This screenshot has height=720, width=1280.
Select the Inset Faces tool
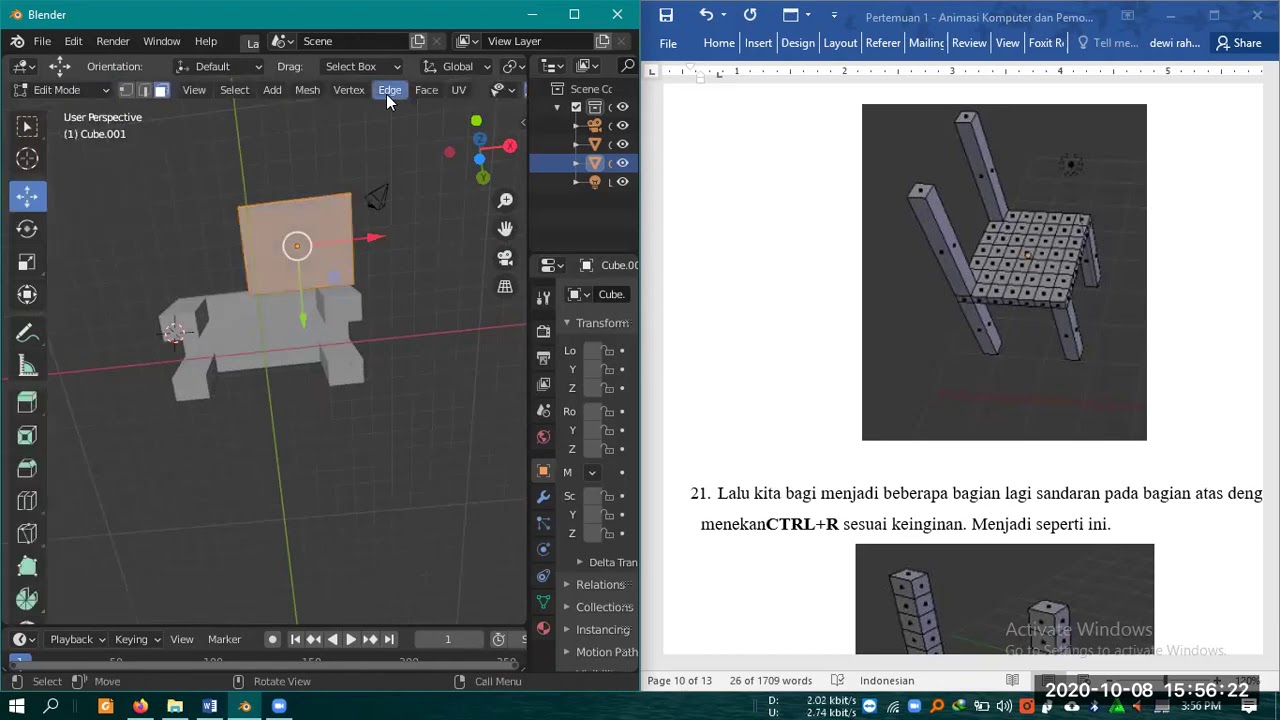point(27,435)
